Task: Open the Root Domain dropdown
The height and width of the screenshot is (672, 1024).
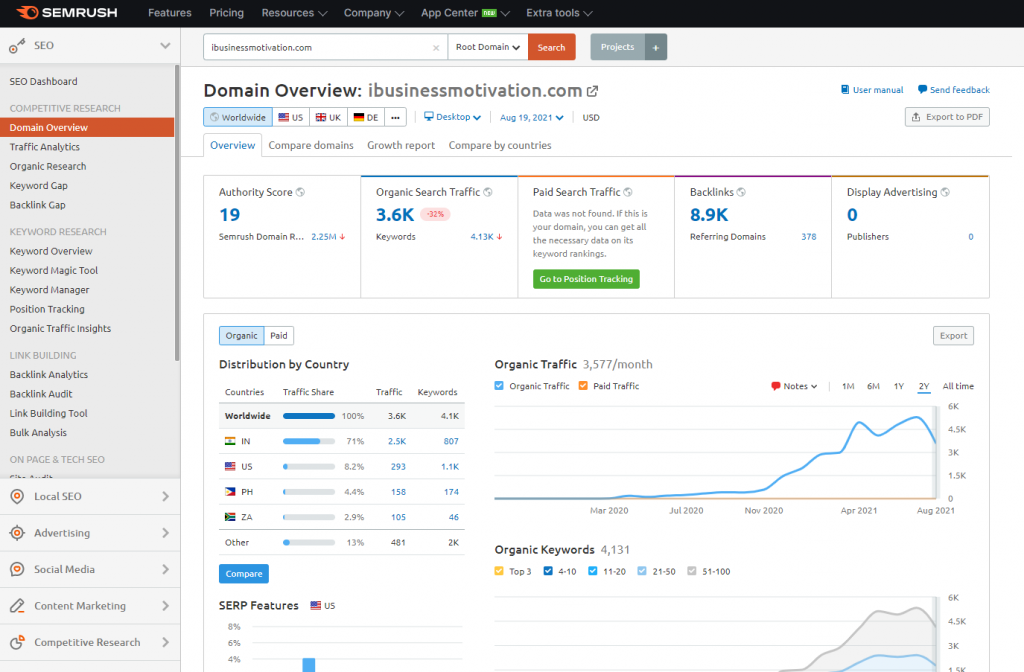Action: click(488, 47)
